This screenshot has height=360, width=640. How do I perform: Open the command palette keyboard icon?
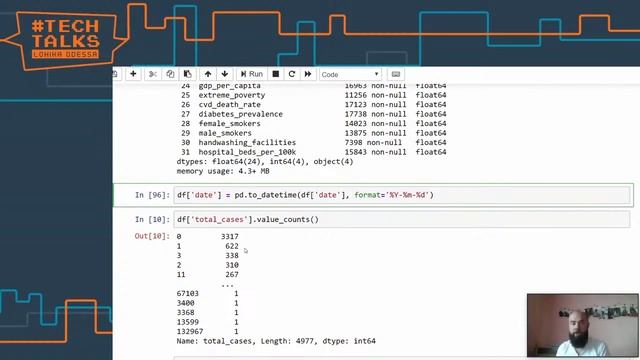click(x=396, y=74)
